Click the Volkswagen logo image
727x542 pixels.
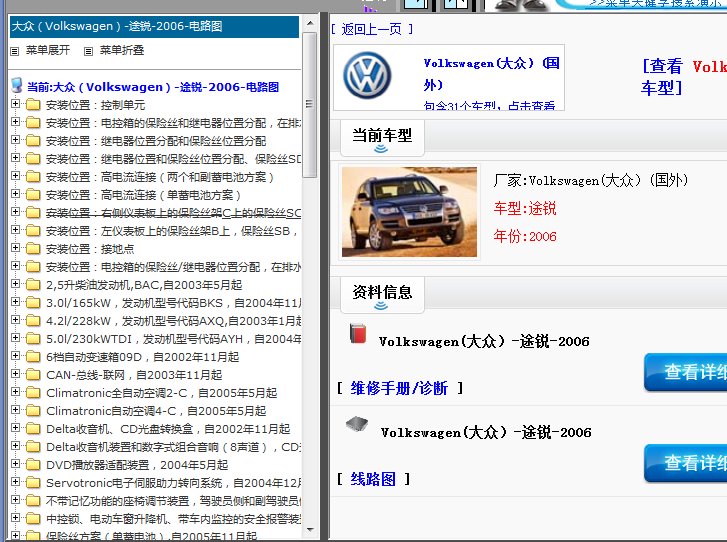(x=367, y=76)
